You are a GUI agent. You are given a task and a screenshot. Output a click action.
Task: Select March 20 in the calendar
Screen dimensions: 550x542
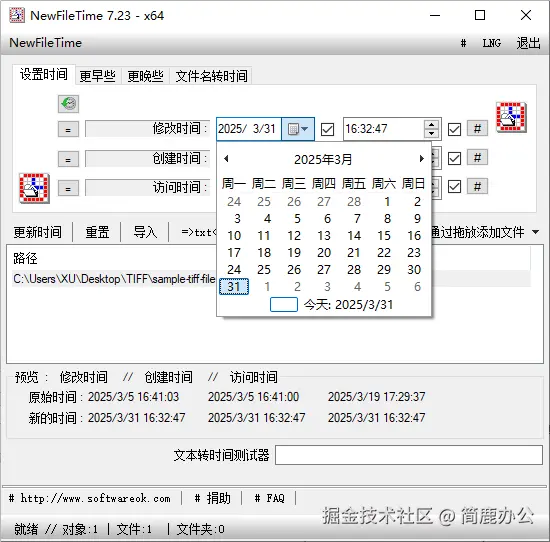(x=324, y=253)
